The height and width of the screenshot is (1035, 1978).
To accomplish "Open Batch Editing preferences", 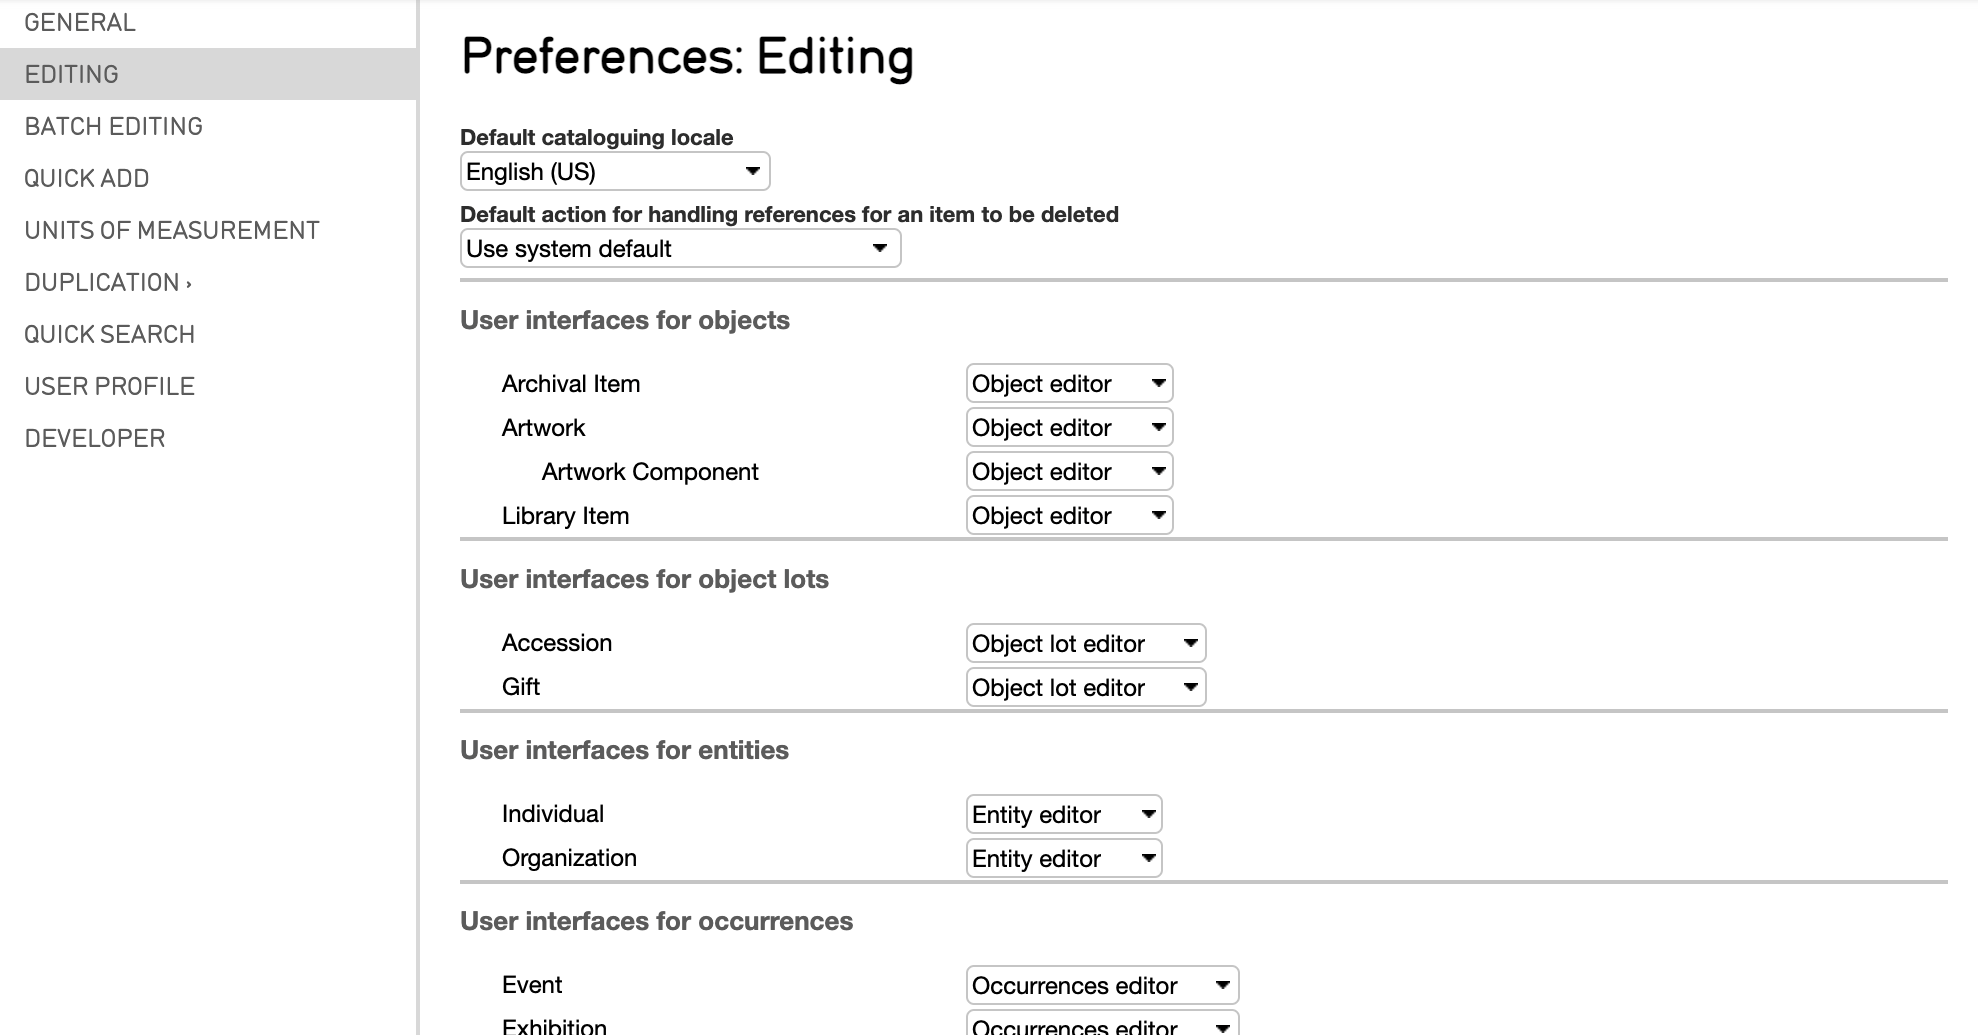I will coord(114,127).
